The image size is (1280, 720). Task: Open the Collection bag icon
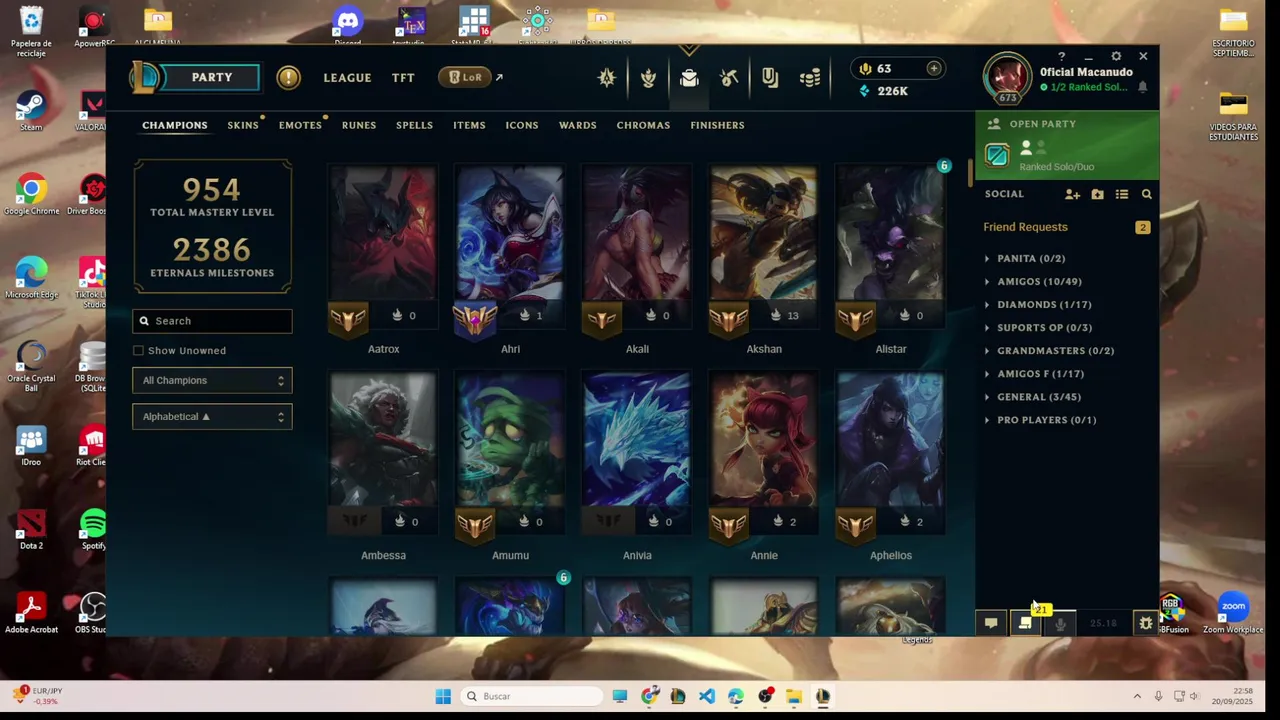689,78
